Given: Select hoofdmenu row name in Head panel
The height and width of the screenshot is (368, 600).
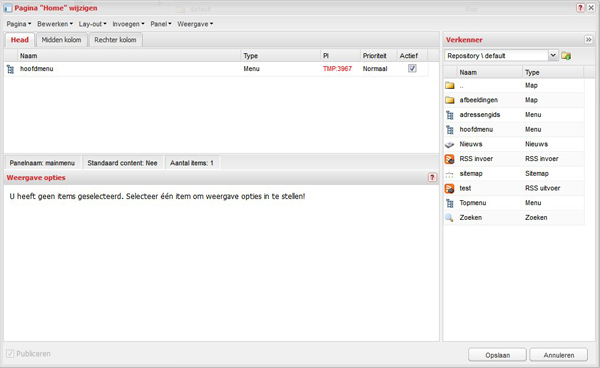Looking at the screenshot, I should 37,69.
